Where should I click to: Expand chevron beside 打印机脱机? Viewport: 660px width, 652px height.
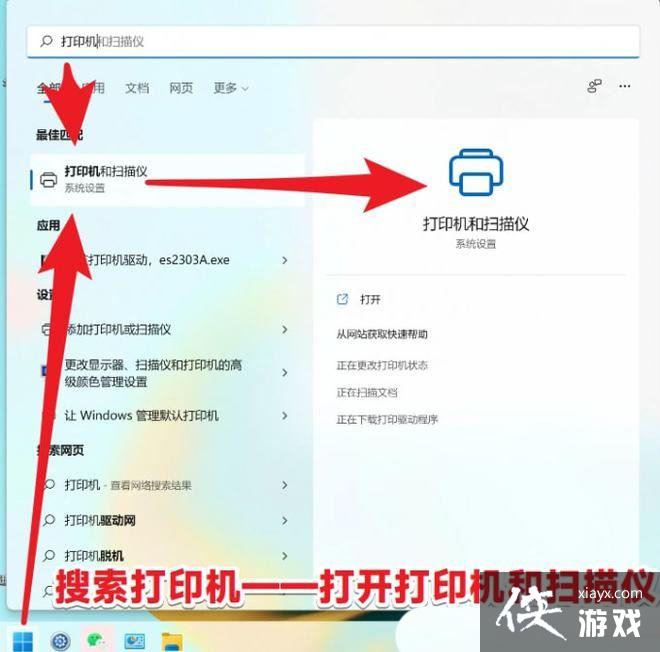[x=285, y=556]
